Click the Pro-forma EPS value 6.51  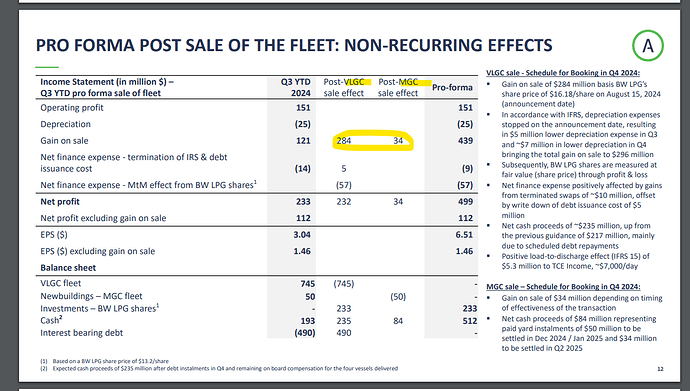(x=464, y=234)
